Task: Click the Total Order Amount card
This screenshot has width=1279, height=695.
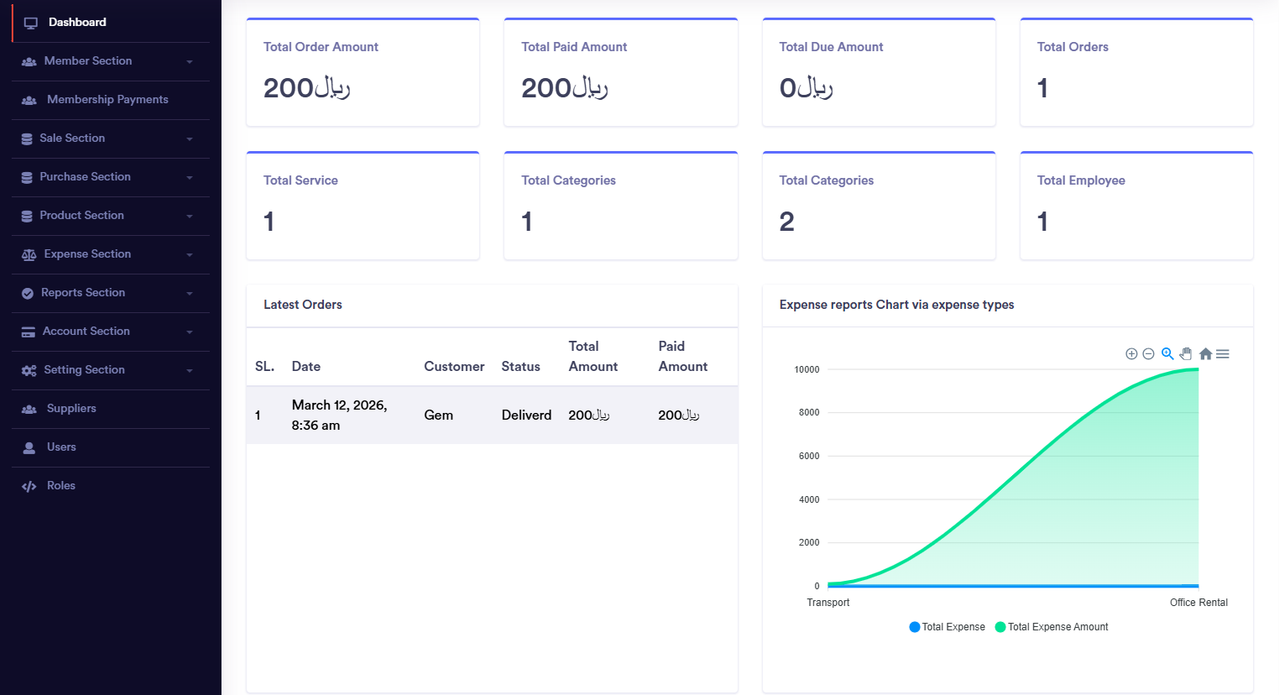Action: pyautogui.click(x=363, y=72)
